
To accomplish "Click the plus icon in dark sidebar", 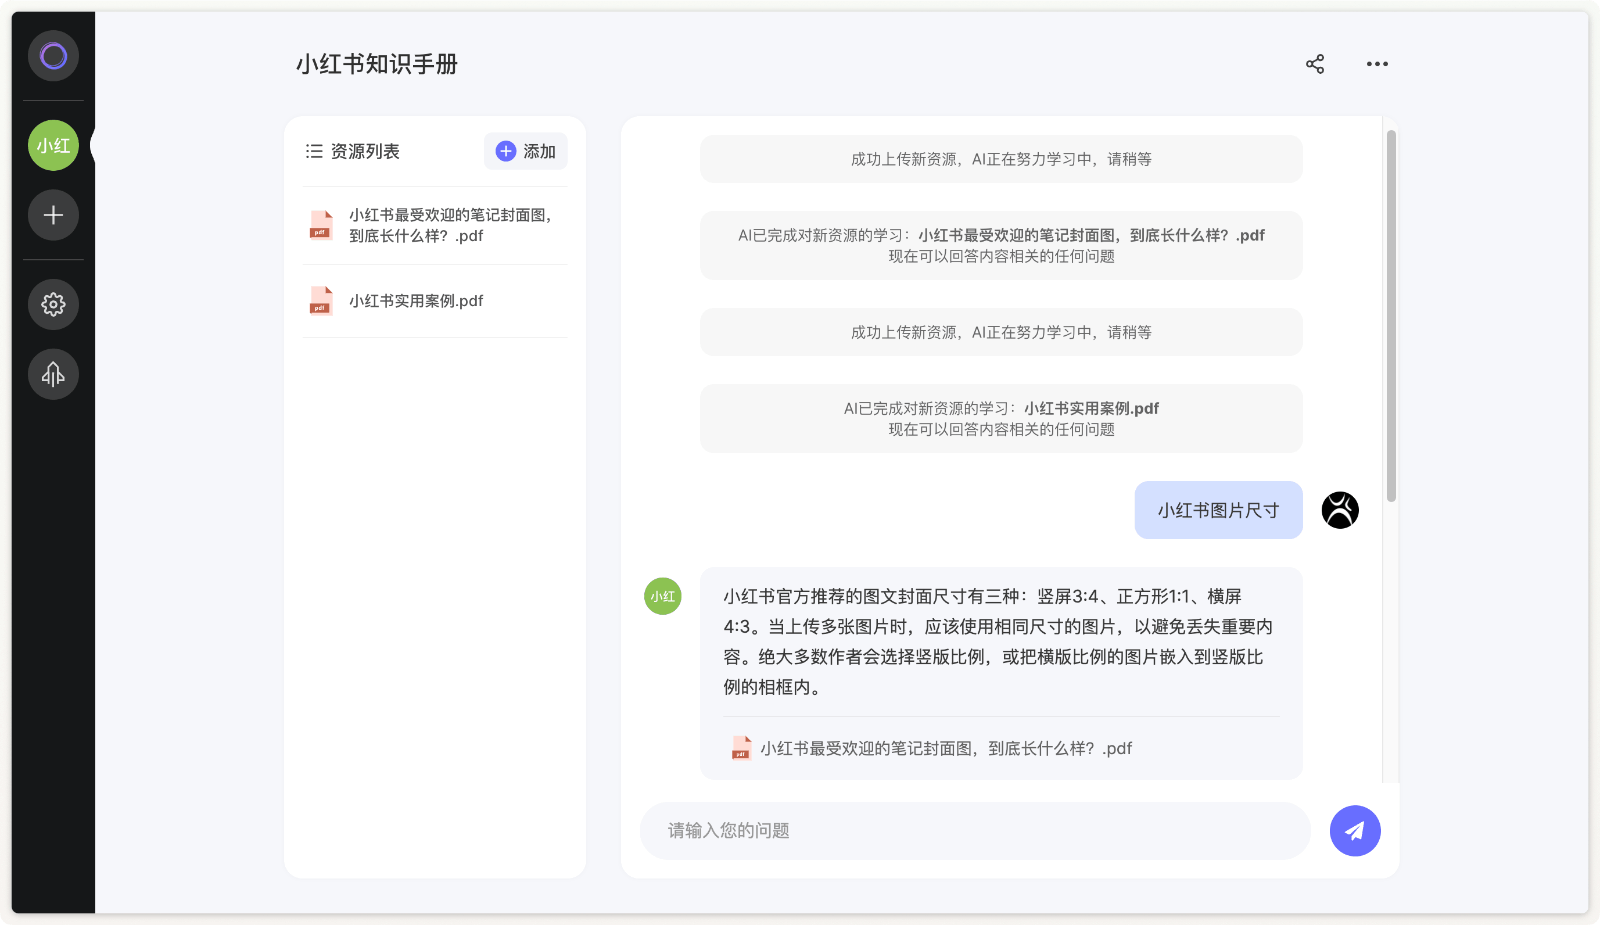I will pyautogui.click(x=53, y=215).
